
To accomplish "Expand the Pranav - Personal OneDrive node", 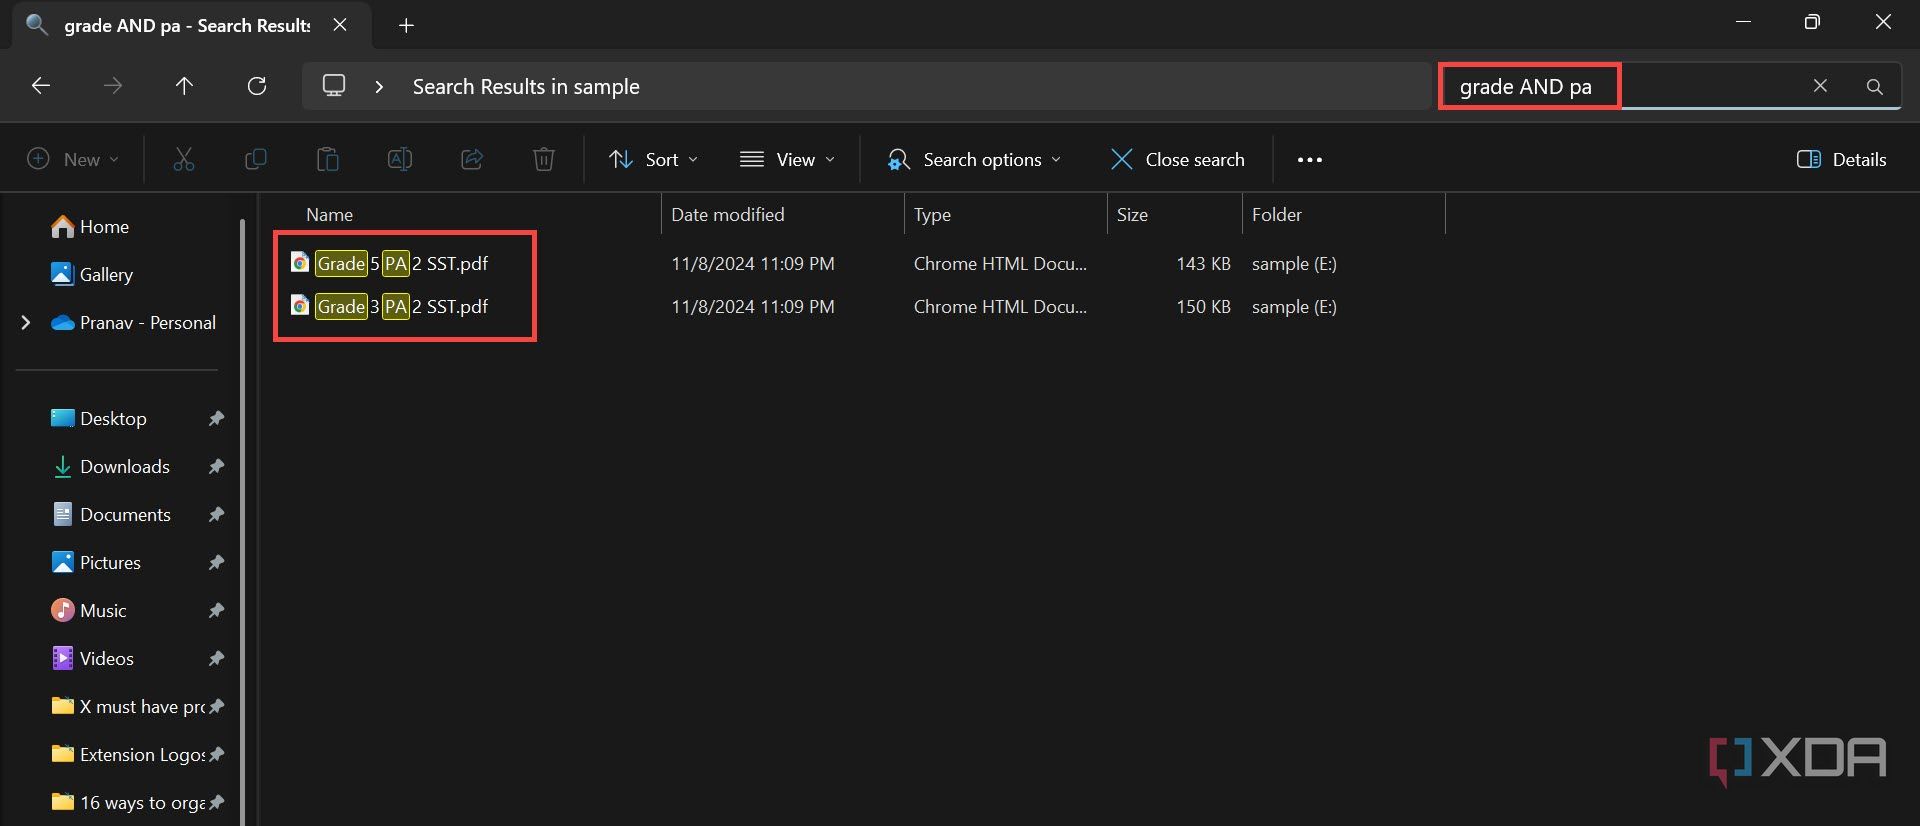I will (26, 322).
